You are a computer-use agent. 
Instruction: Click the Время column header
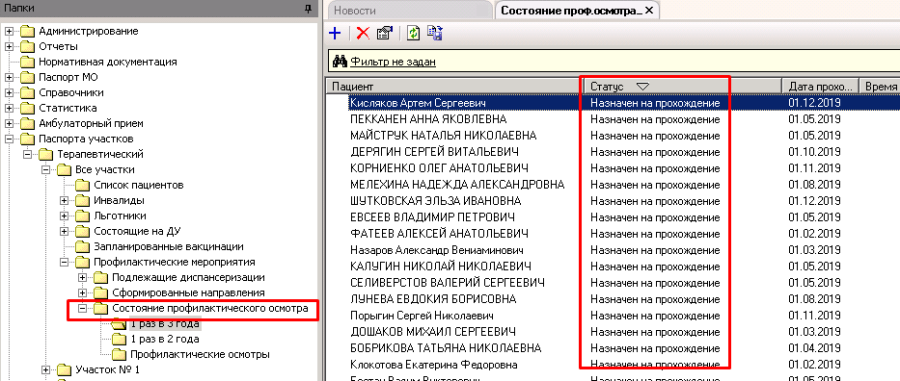879,86
